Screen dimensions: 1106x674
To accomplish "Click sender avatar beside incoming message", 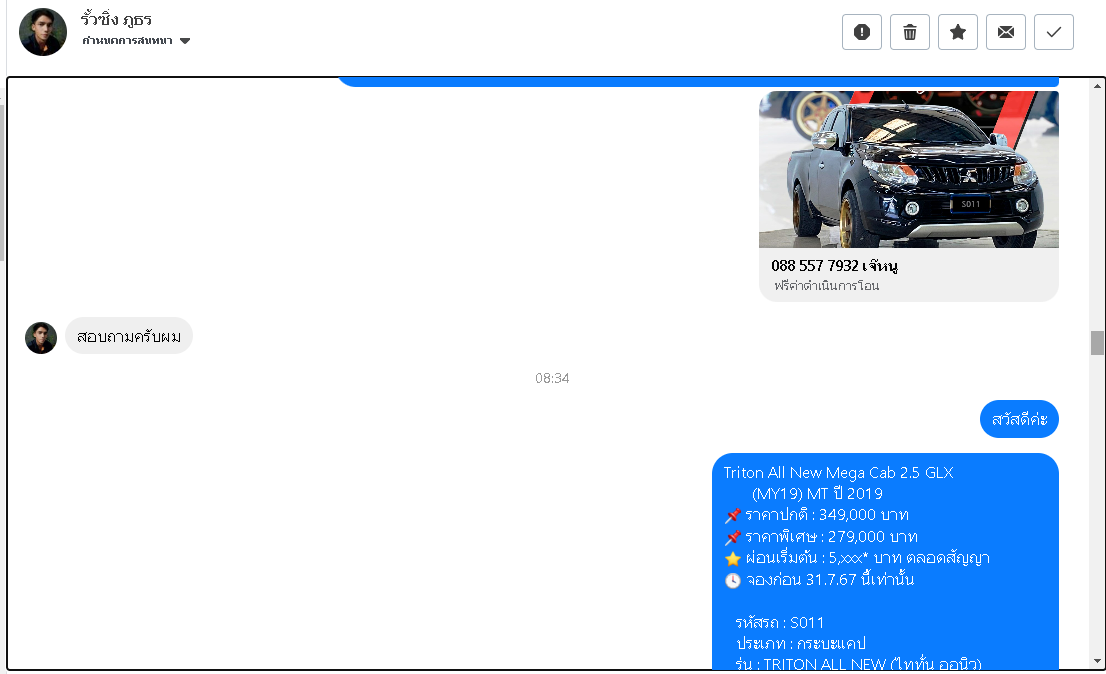I will [41, 338].
